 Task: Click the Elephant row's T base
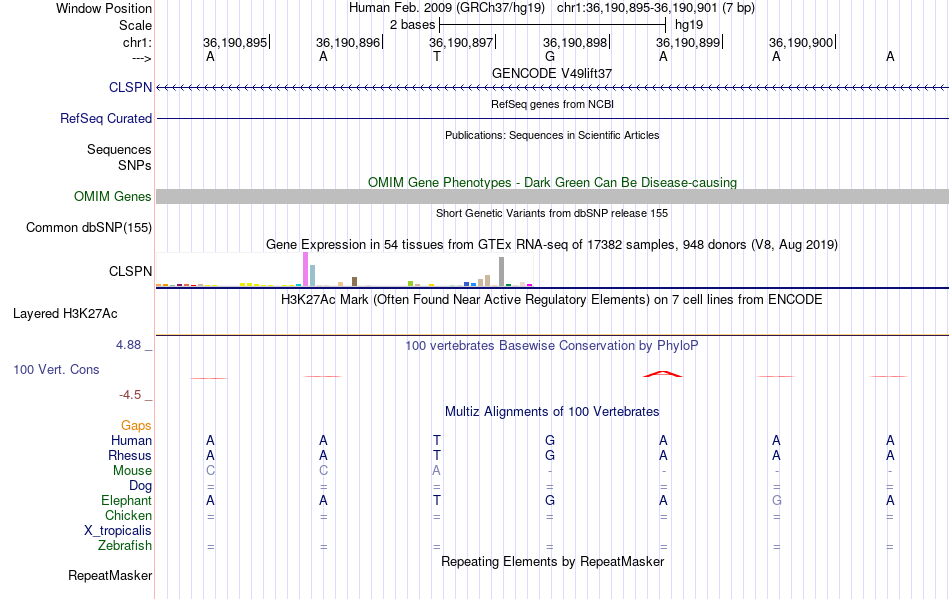[x=437, y=500]
